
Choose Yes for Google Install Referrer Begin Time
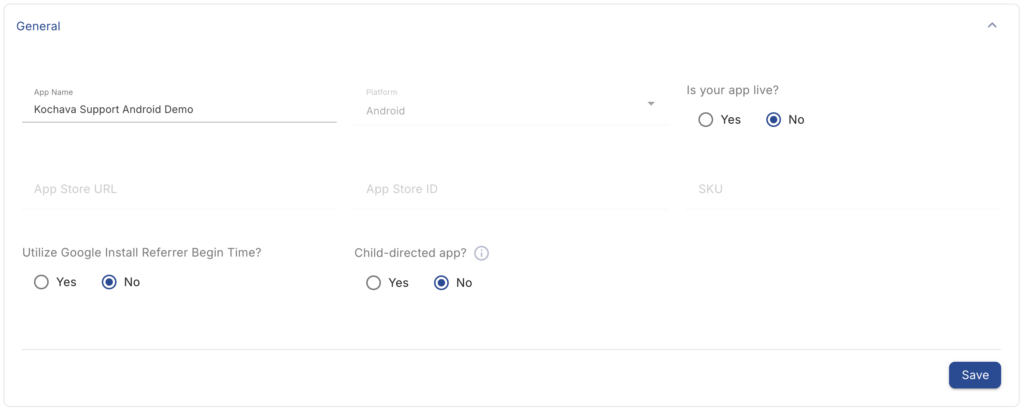point(42,282)
